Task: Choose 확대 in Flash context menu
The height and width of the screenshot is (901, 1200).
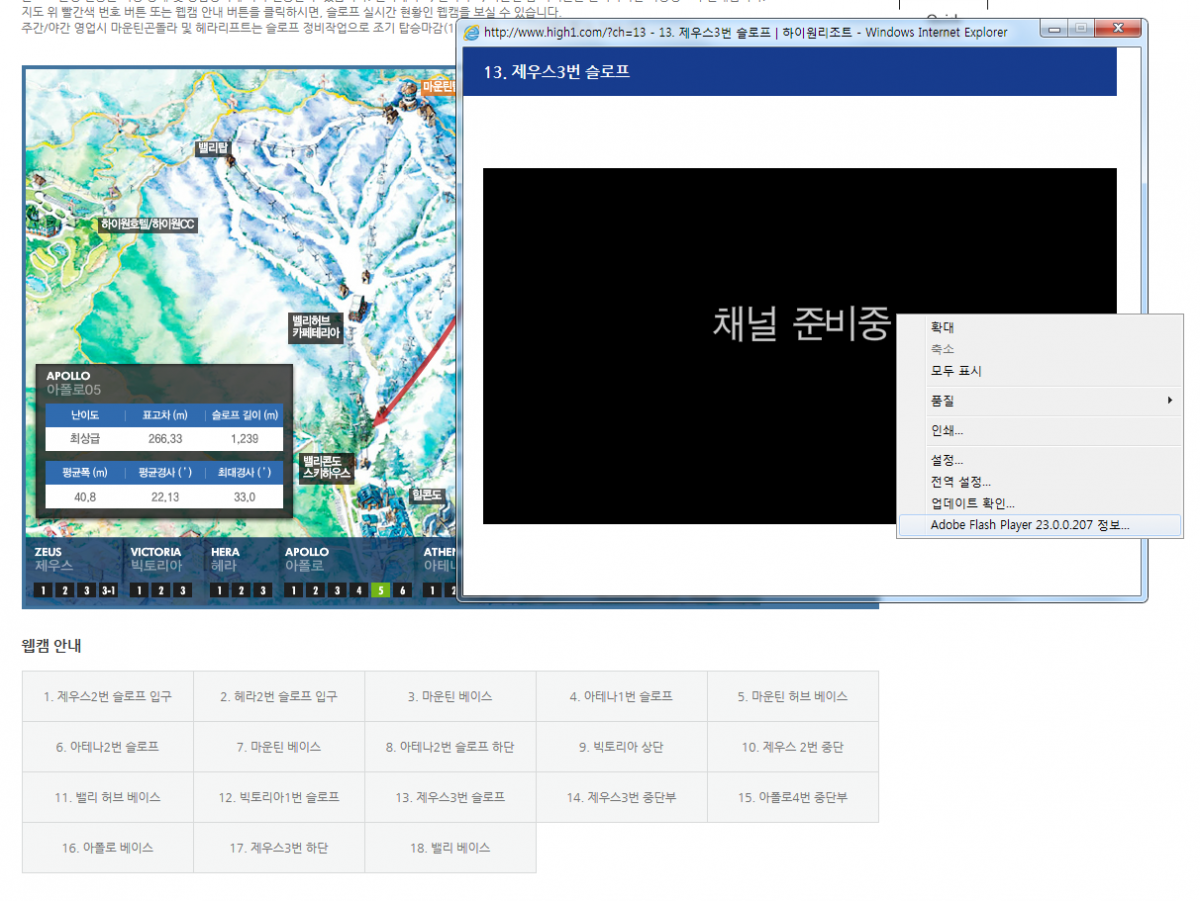Action: pyautogui.click(x=1040, y=327)
